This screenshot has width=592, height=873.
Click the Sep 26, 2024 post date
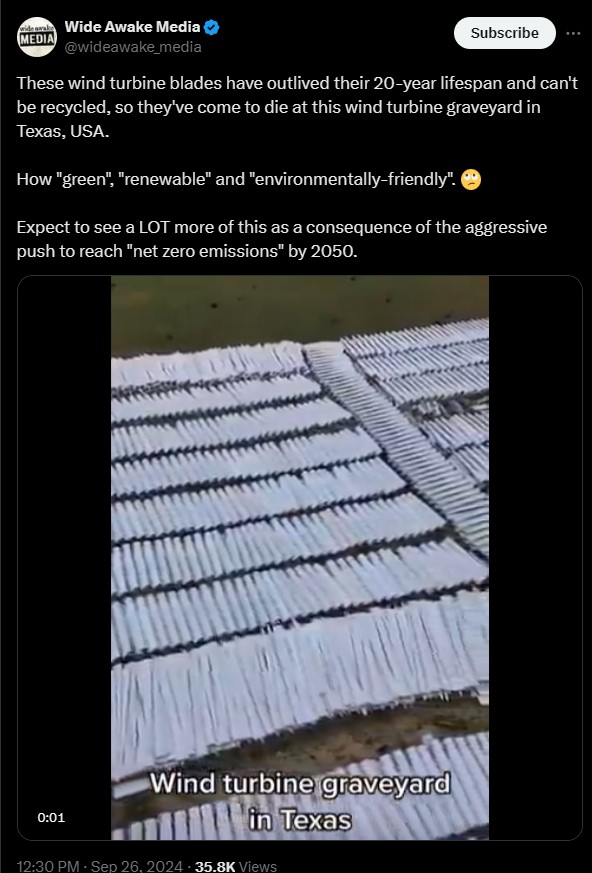tap(136, 866)
